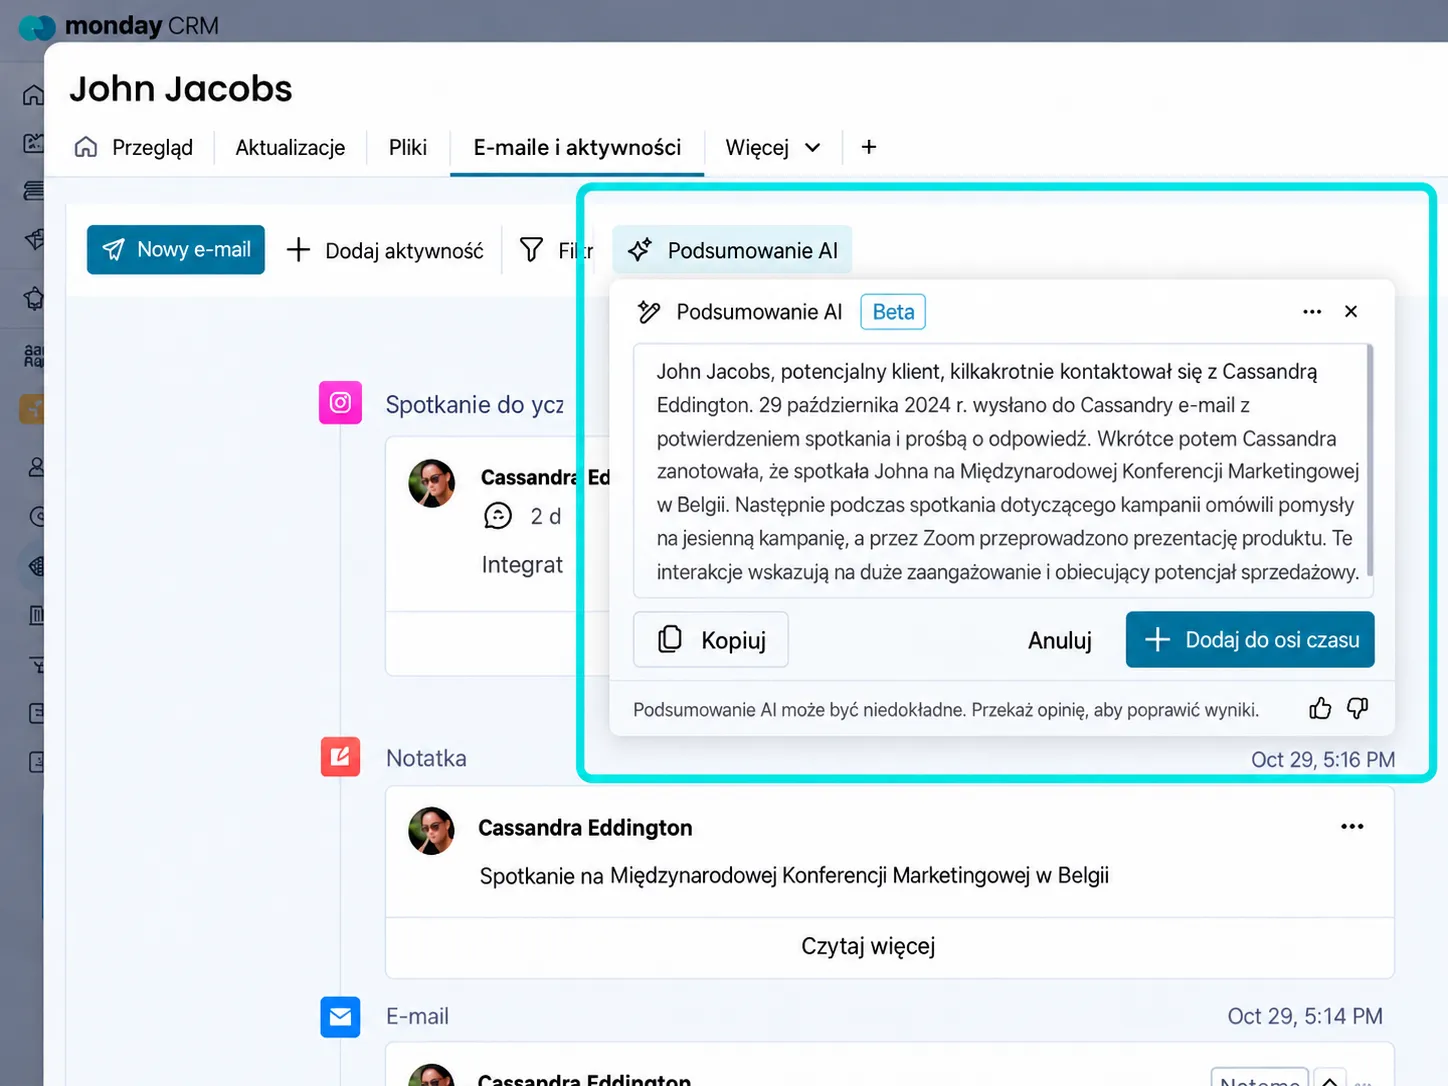This screenshot has width=1448, height=1086.
Task: Click the copy icon on the Kopiuj button
Action: pos(670,639)
